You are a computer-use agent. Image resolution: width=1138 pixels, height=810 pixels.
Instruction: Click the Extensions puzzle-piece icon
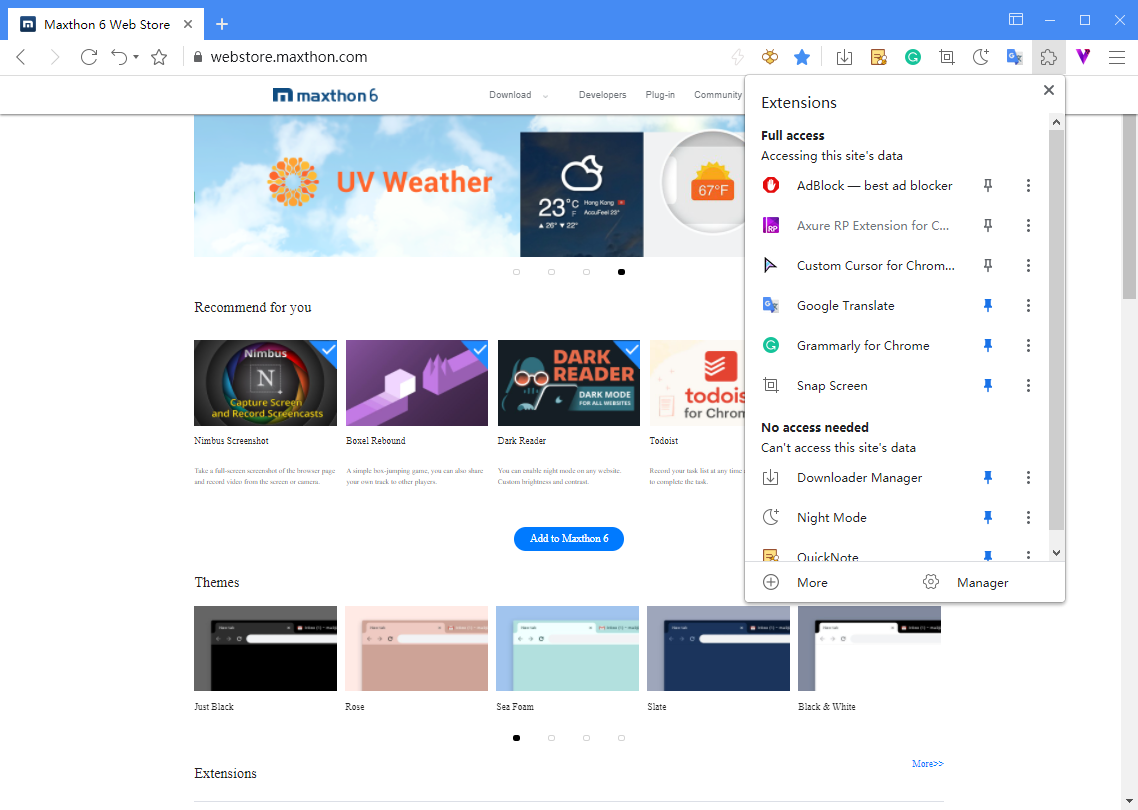(1049, 57)
